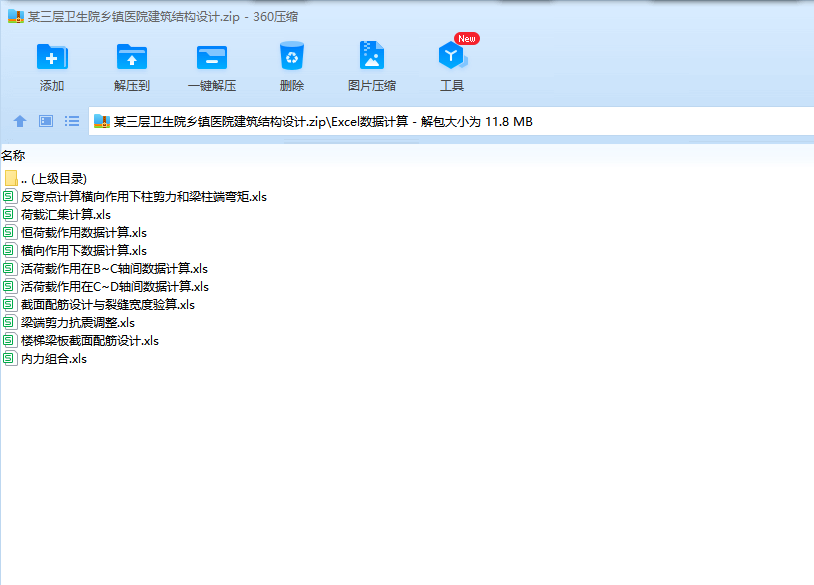Open the 工具 (Tools) icon
The width and height of the screenshot is (814, 585).
point(453,56)
